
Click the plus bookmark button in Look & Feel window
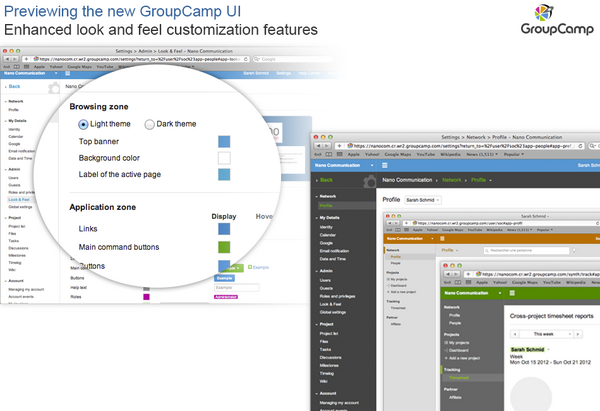26,59
